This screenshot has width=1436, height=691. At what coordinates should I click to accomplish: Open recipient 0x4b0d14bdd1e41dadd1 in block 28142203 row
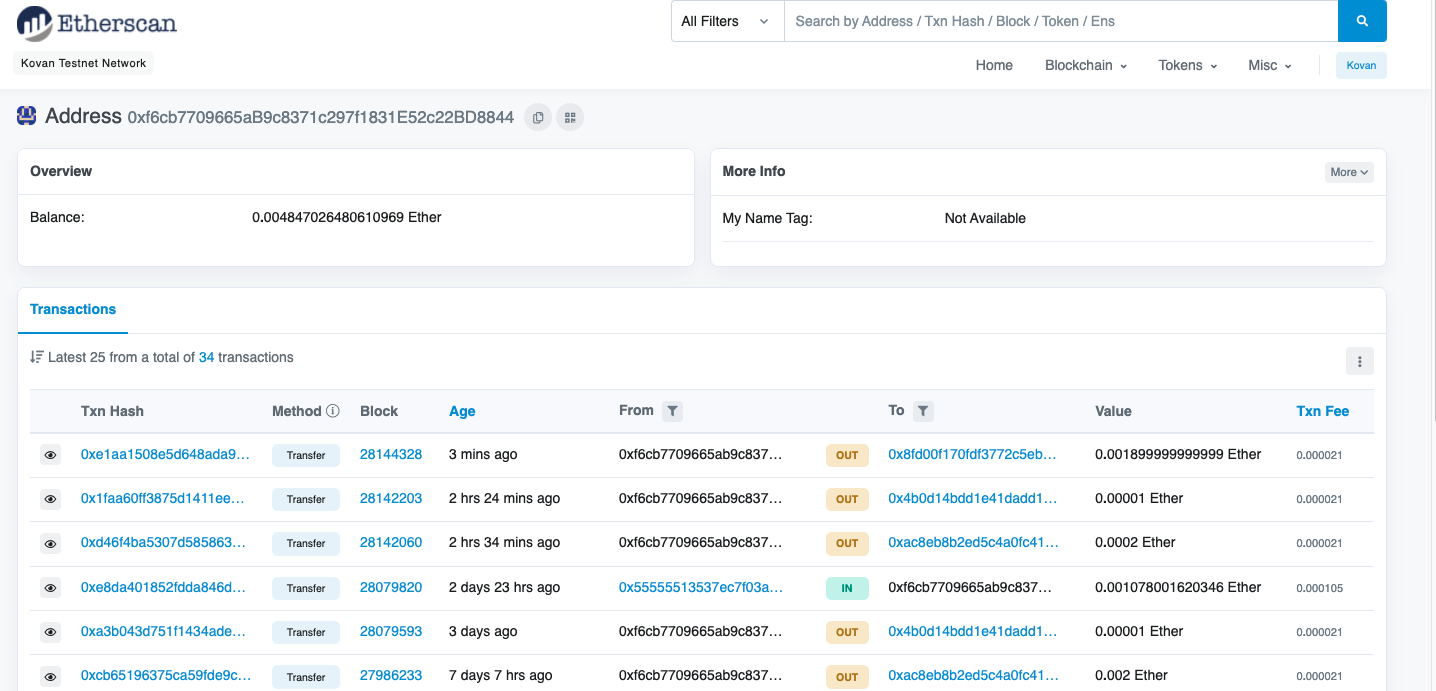pos(972,498)
